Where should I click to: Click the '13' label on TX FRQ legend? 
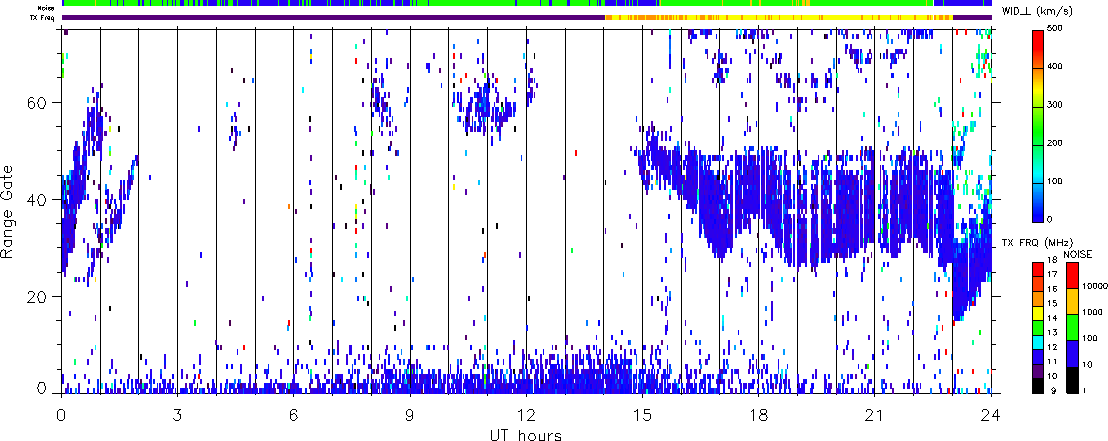(x=1052, y=332)
